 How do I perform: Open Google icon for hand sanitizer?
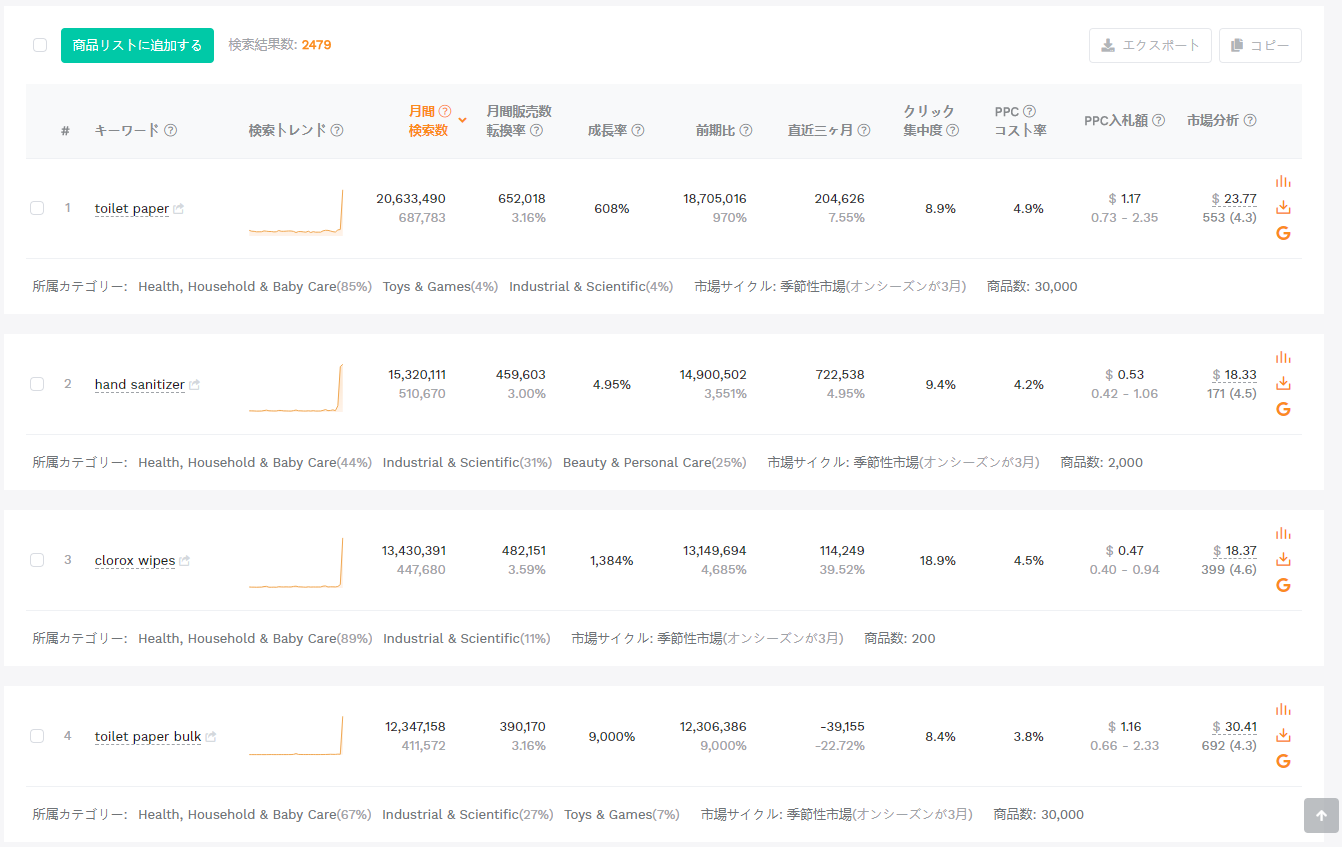point(1283,409)
